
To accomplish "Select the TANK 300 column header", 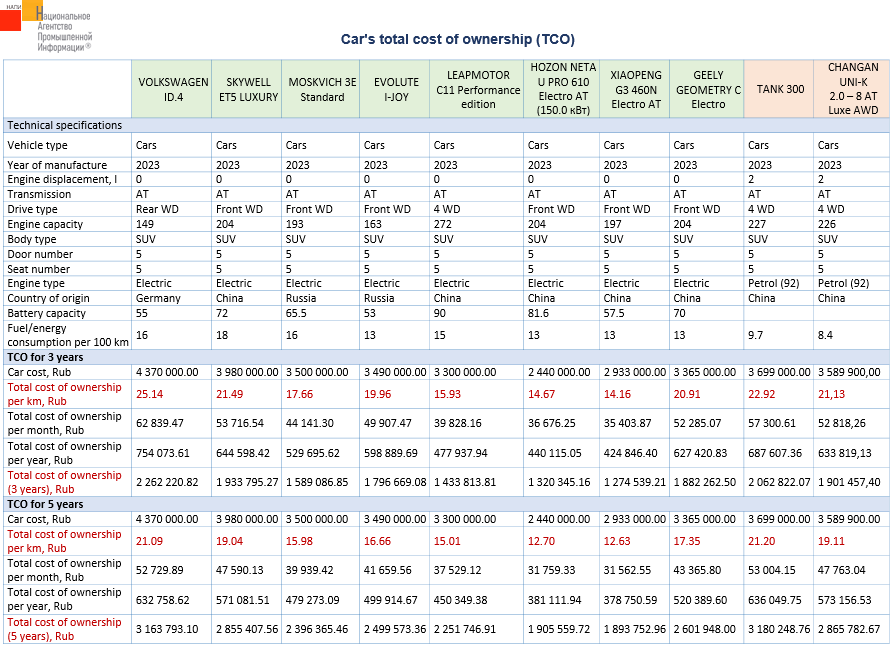I will point(779,89).
